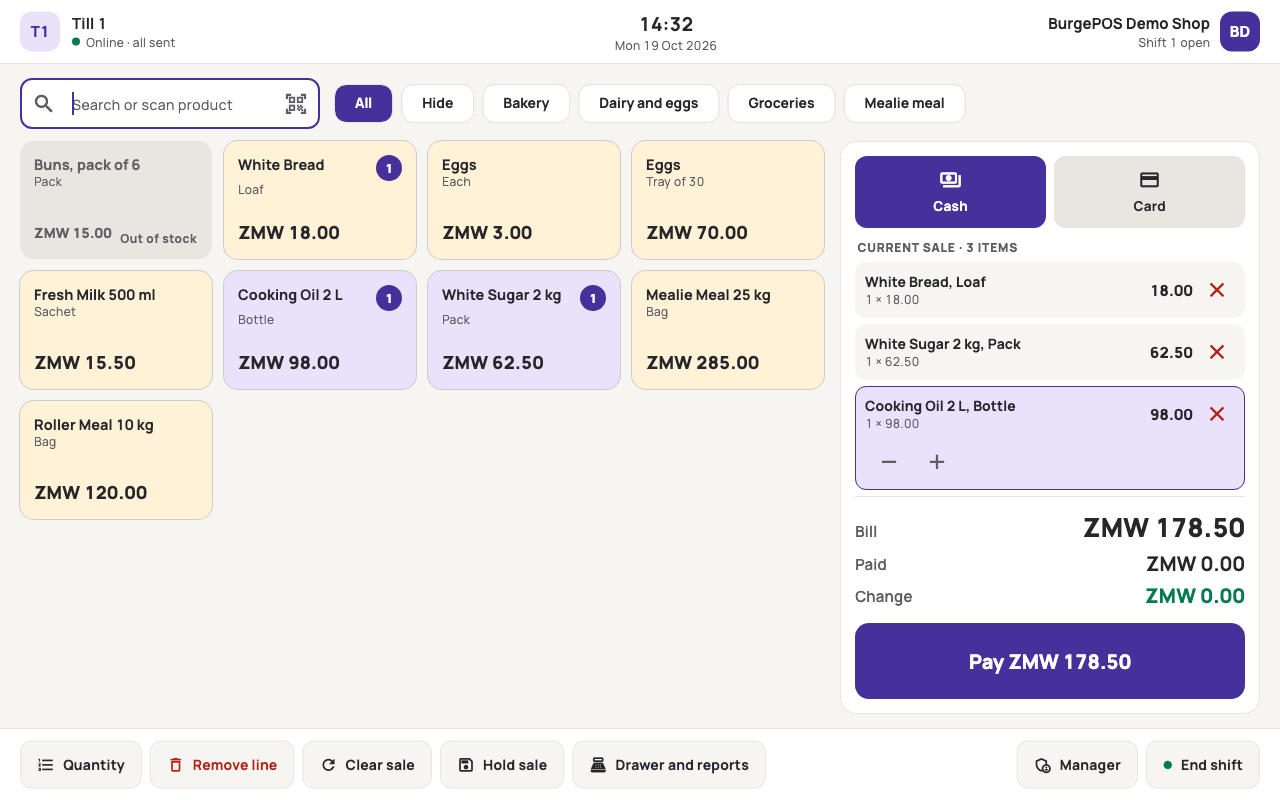Filter products by Dairy and eggs
This screenshot has width=1280, height=800.
(649, 103)
